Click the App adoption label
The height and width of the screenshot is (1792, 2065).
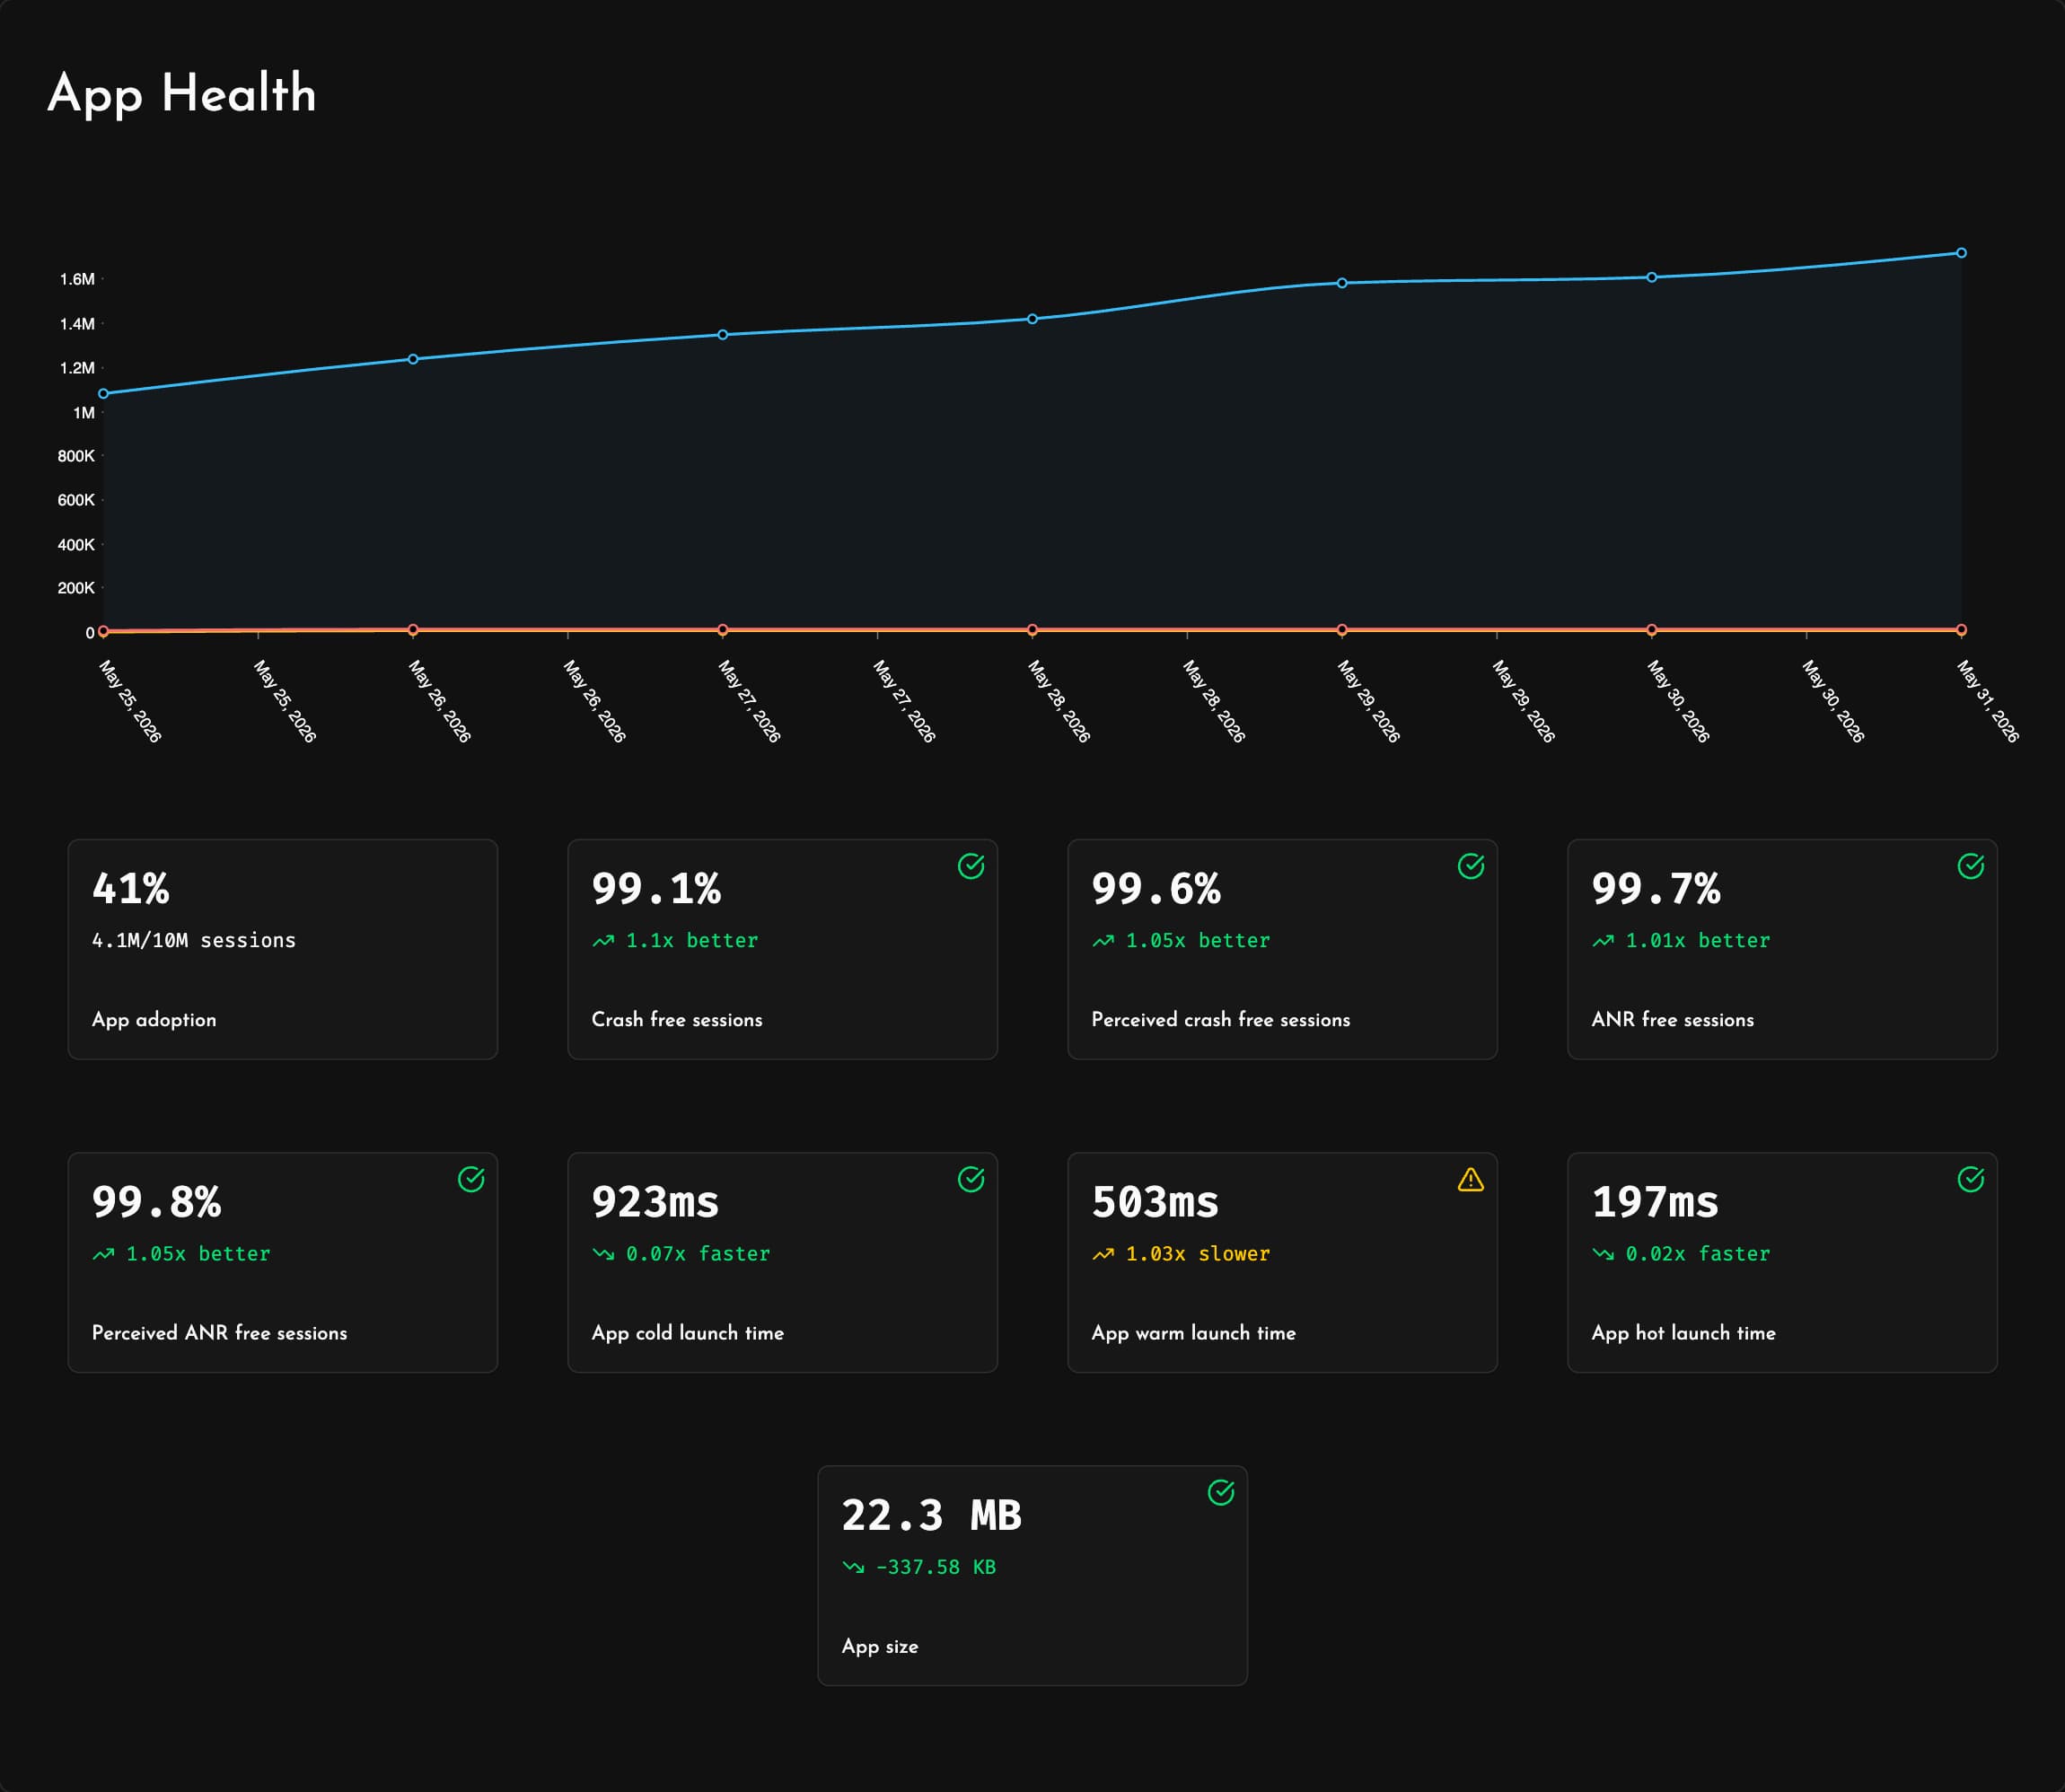click(x=154, y=1020)
